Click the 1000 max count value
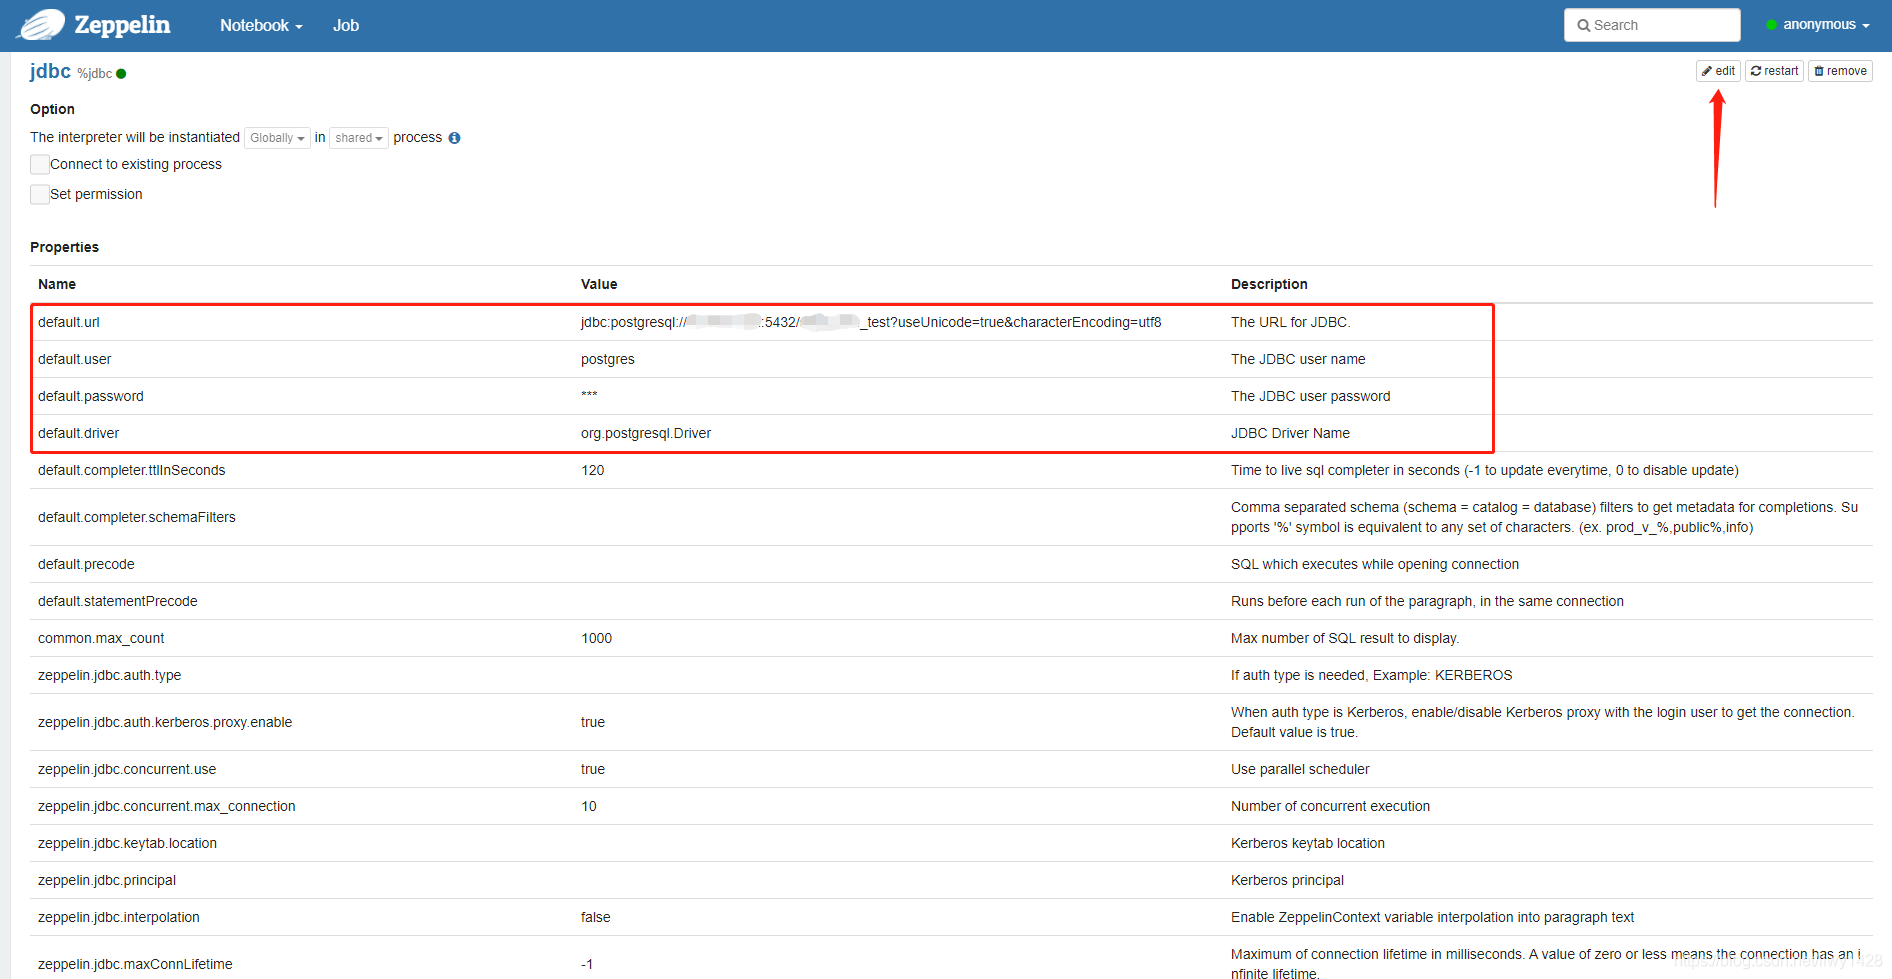 [597, 638]
